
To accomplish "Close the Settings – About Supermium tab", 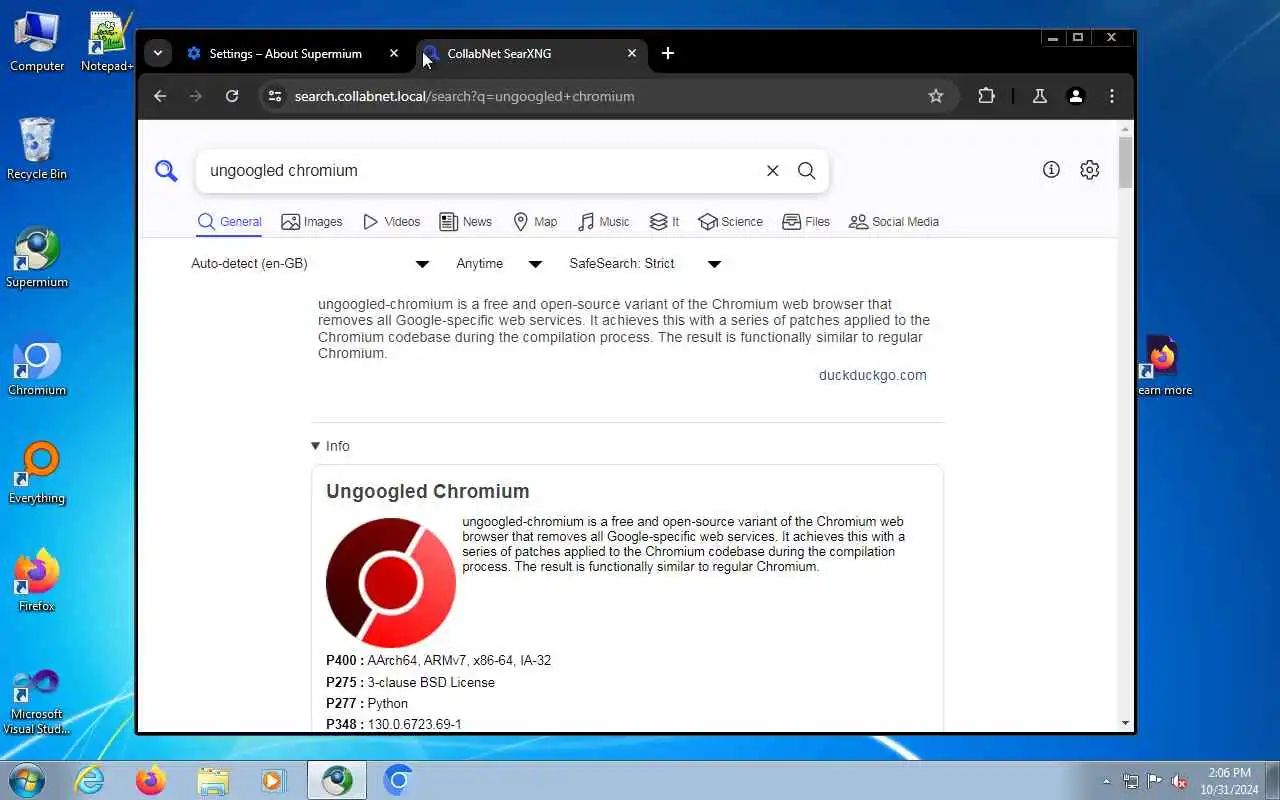I will 394,54.
